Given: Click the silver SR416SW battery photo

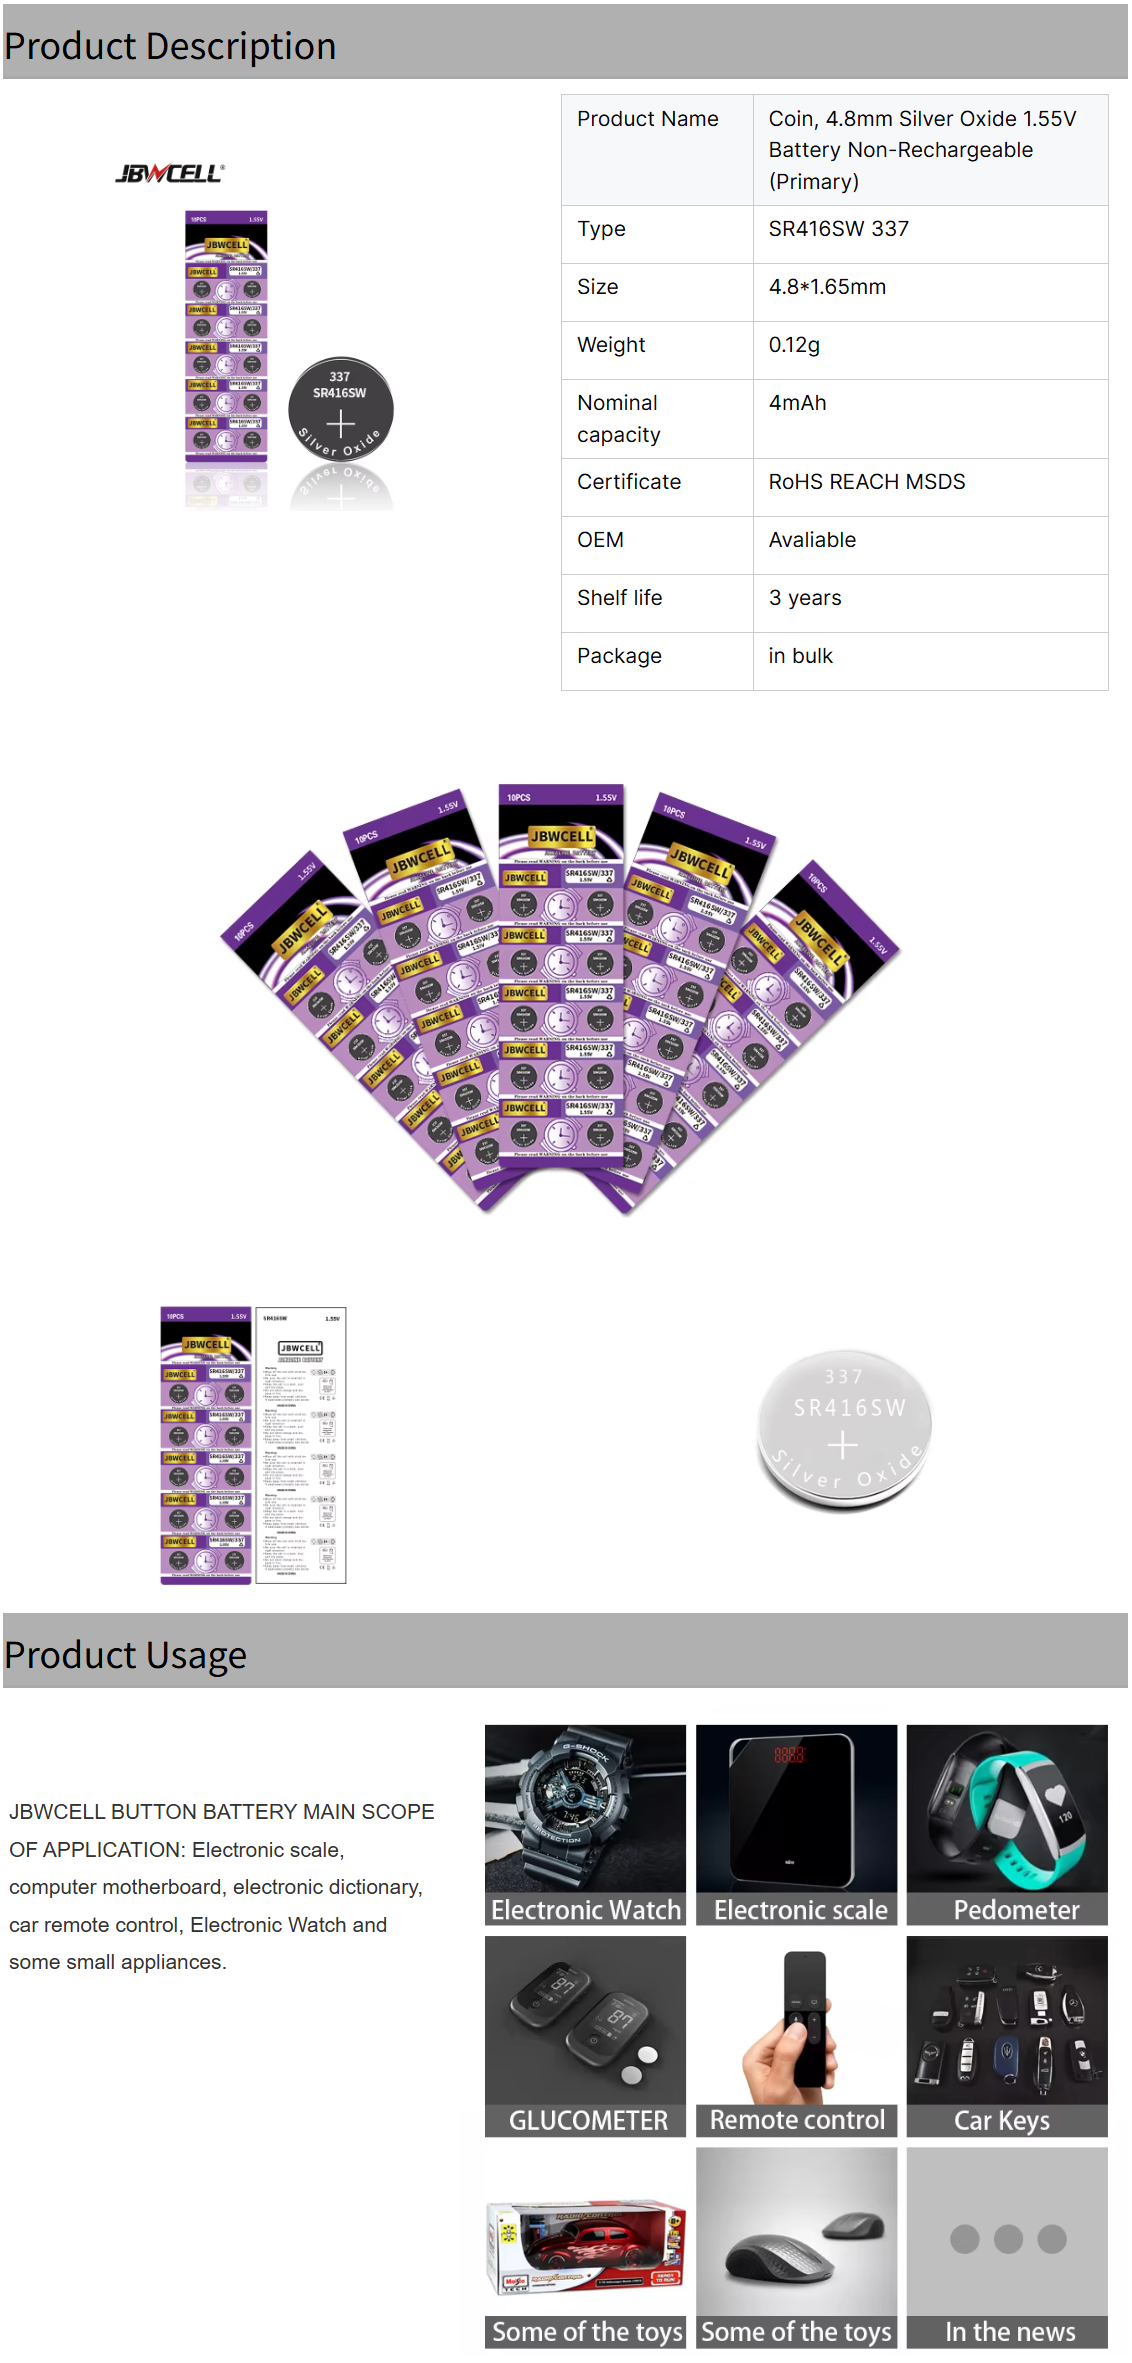Looking at the screenshot, I should tap(845, 1430).
